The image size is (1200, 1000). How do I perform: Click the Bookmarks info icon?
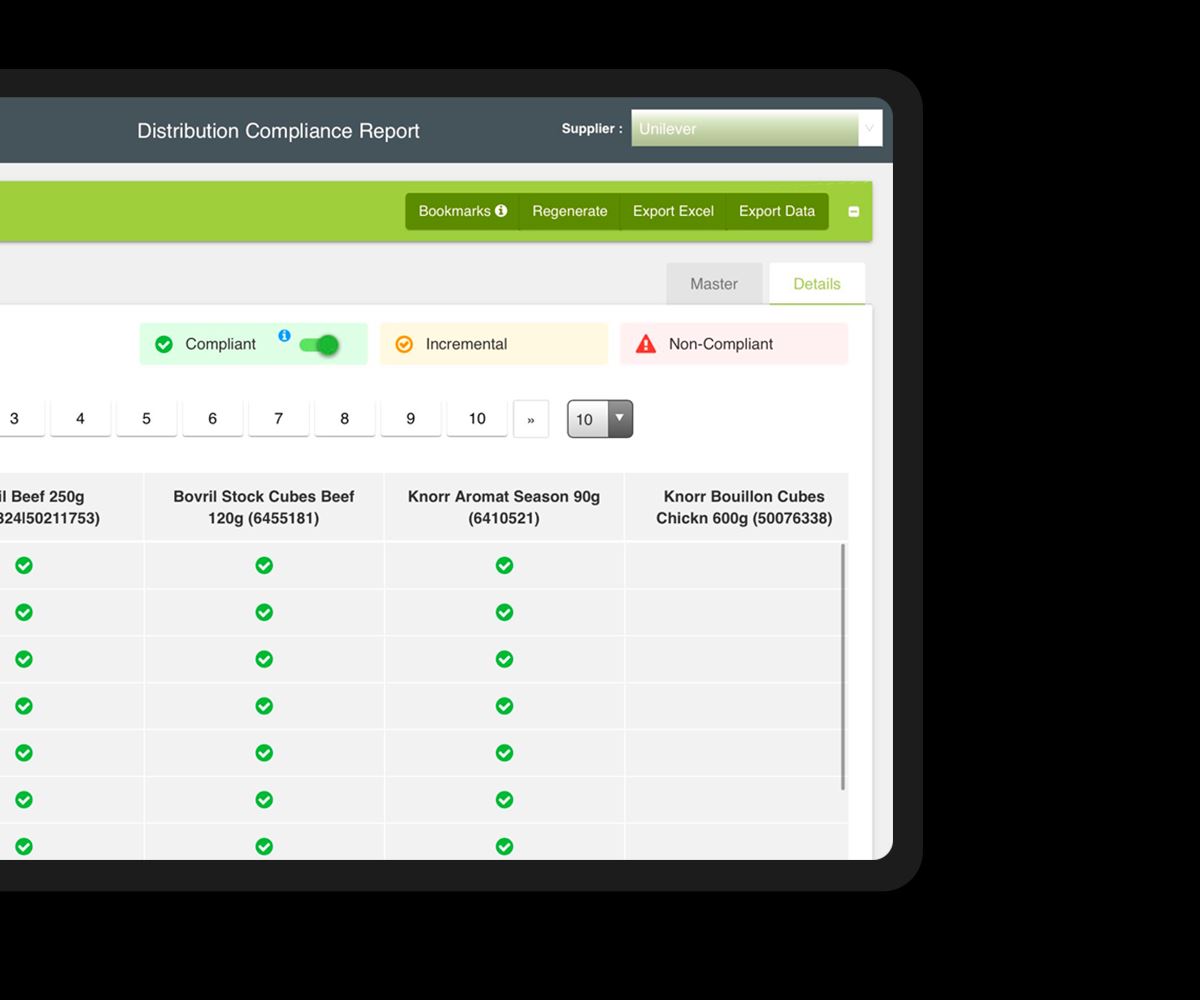[x=501, y=211]
